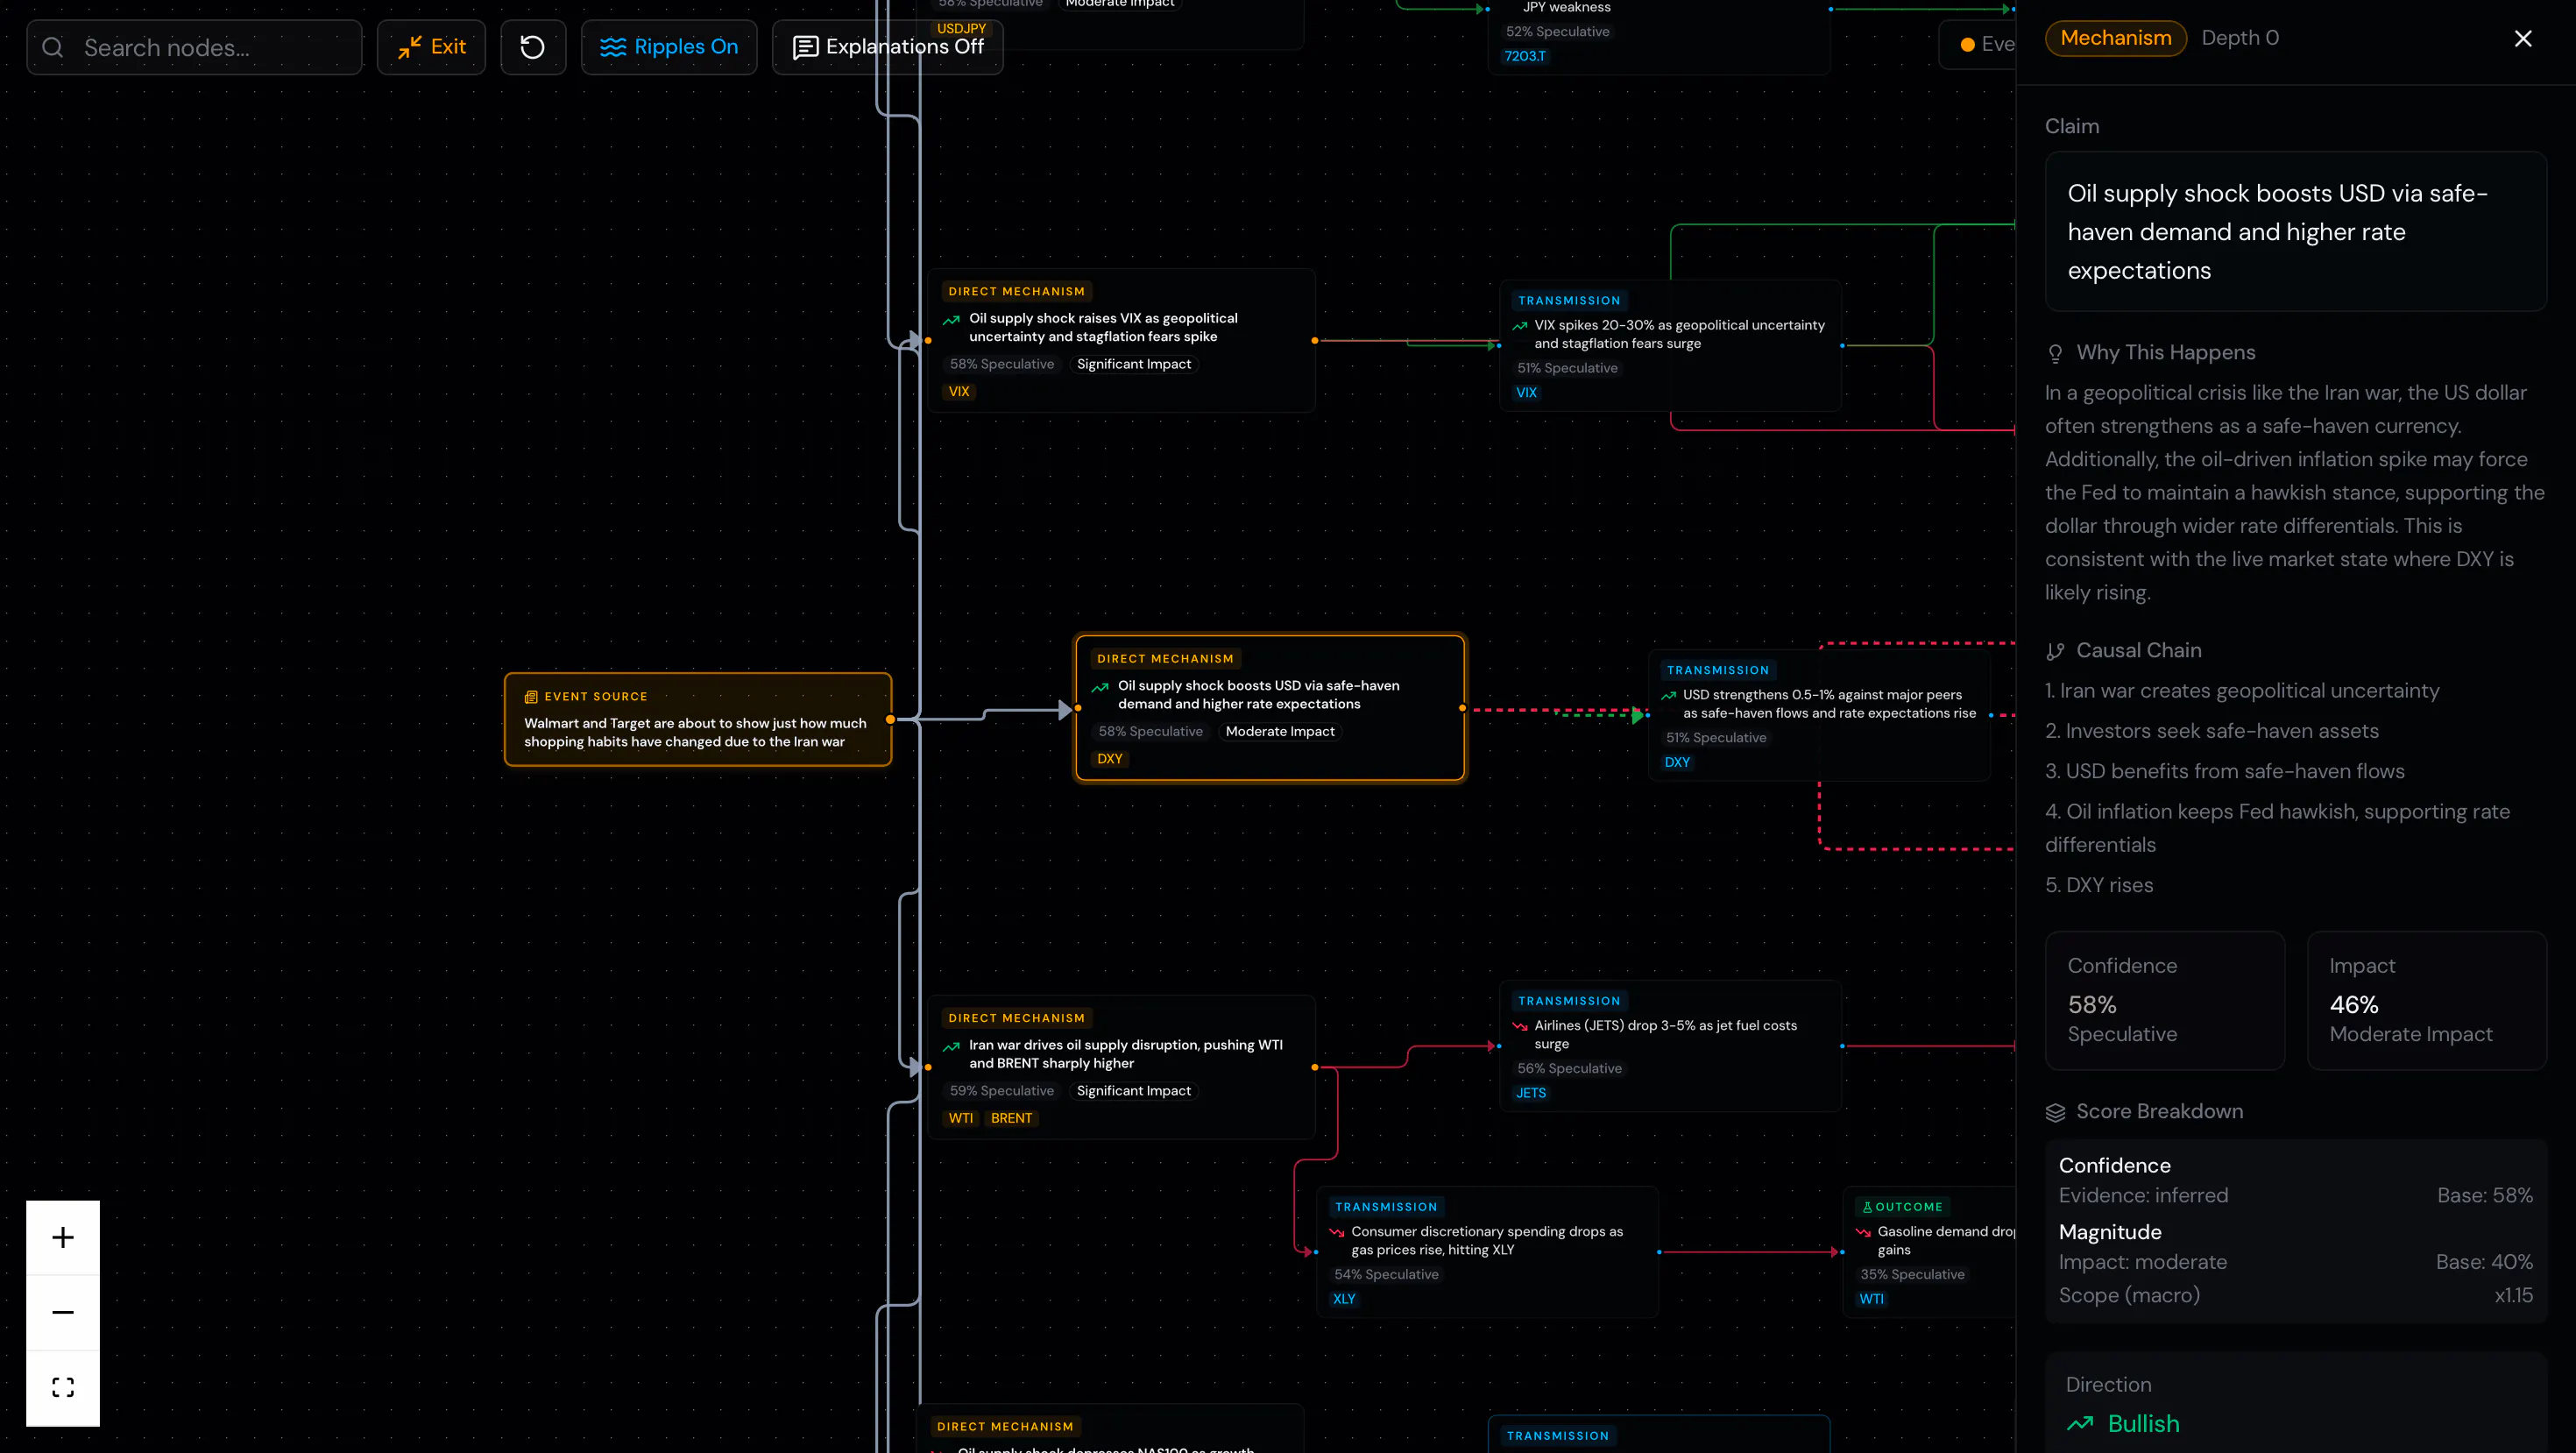The height and width of the screenshot is (1453, 2576).
Task: Open the Gasoline demand Outcome node
Action: pyautogui.click(x=1930, y=1252)
